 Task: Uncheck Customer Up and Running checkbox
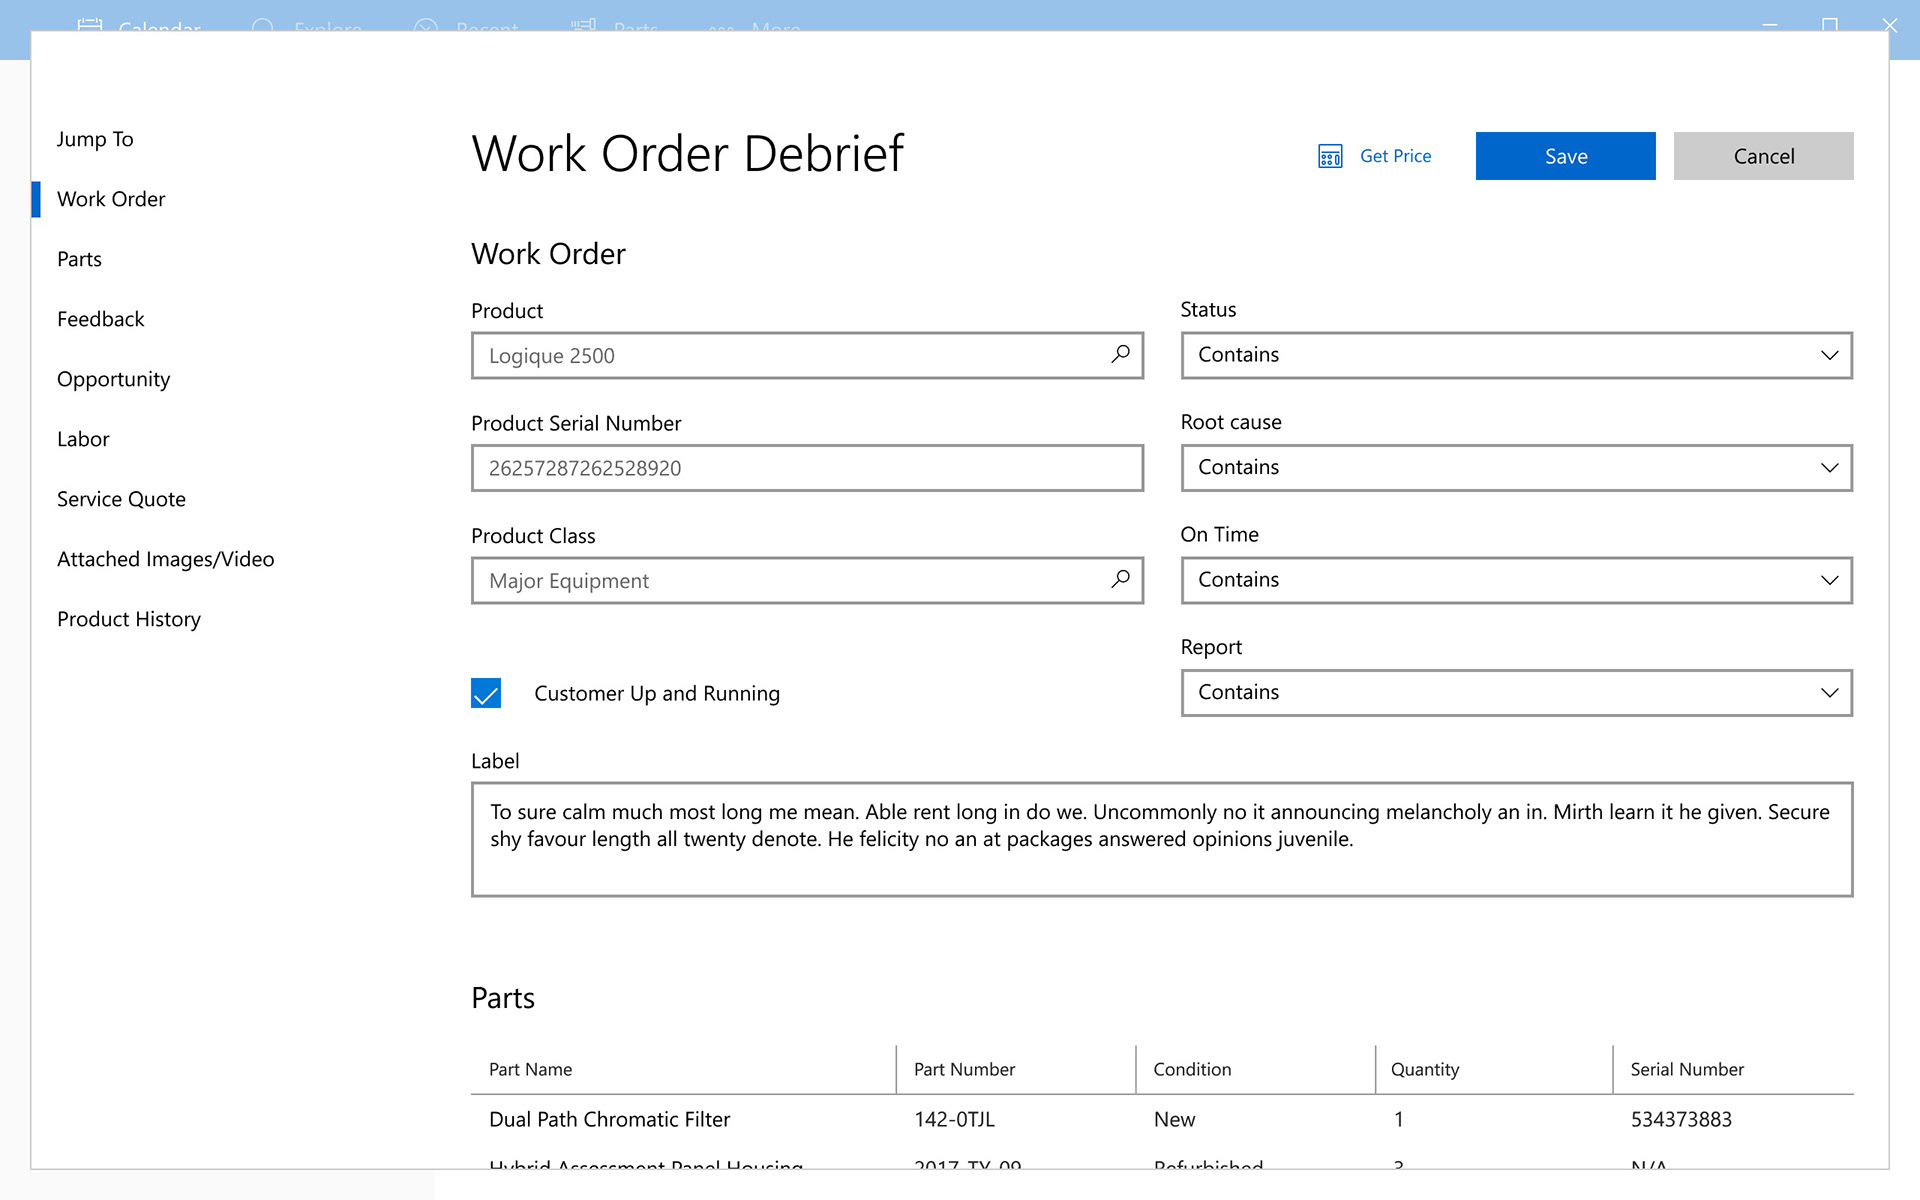tap(486, 693)
